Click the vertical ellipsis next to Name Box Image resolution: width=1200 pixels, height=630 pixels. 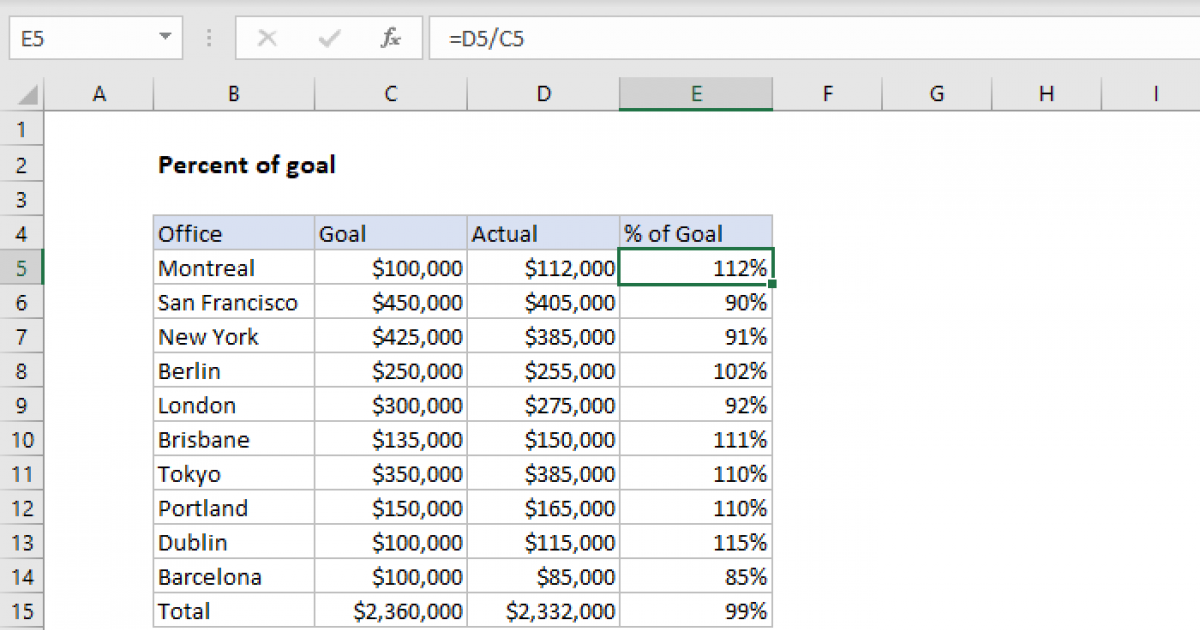tap(208, 38)
